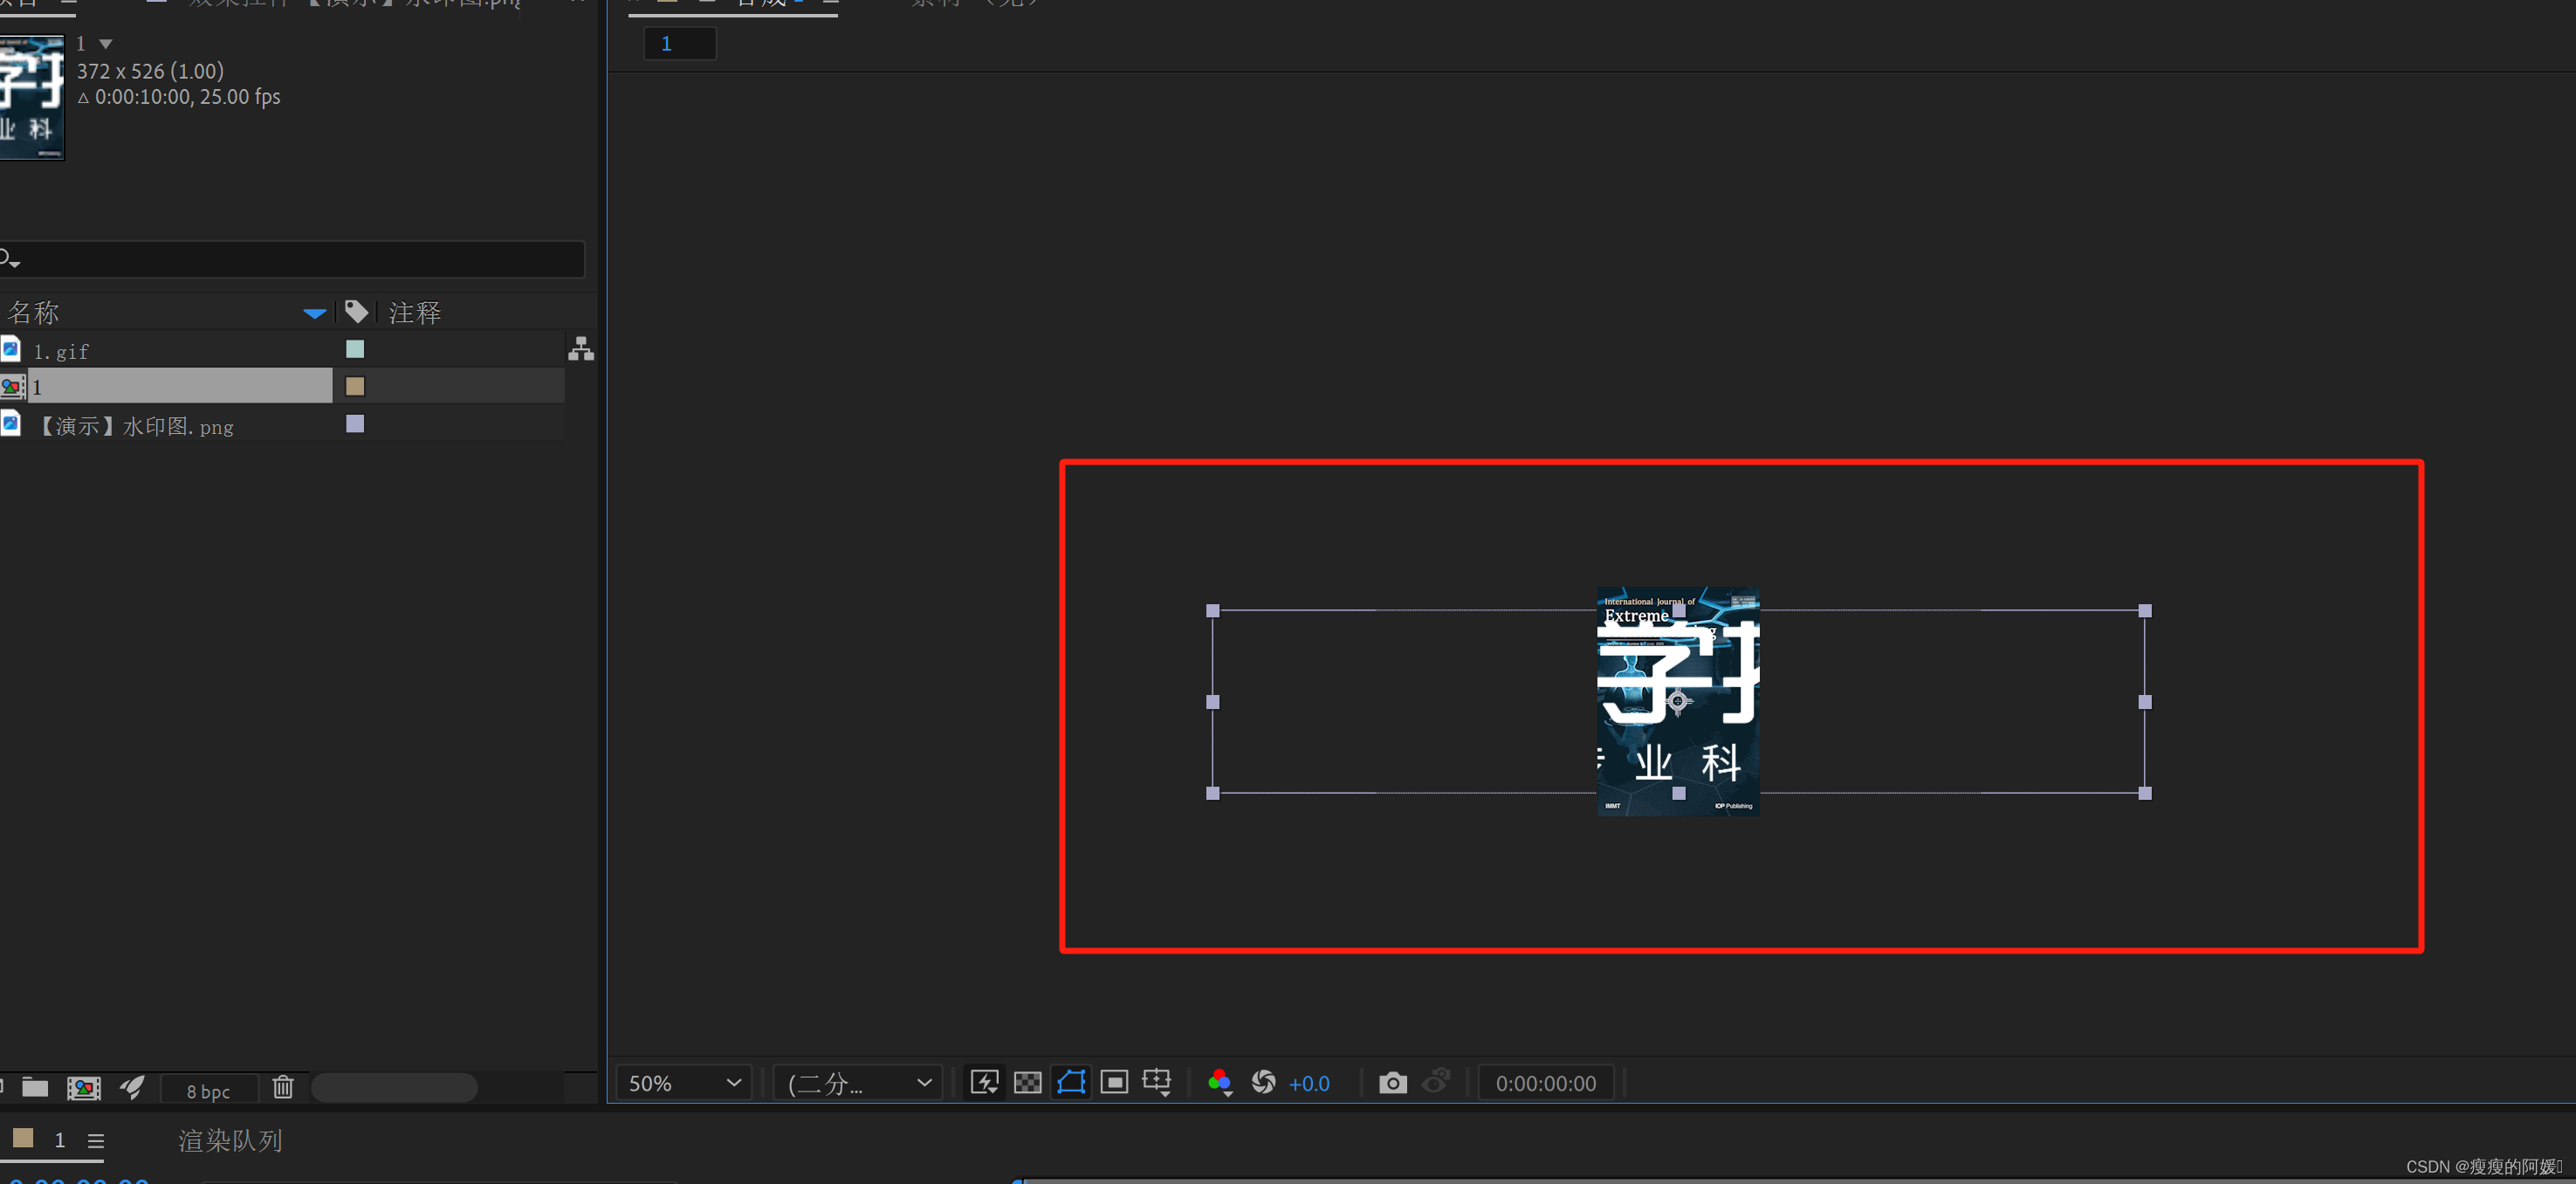Toggle region of interest
The image size is (2576, 1184).
[1114, 1082]
